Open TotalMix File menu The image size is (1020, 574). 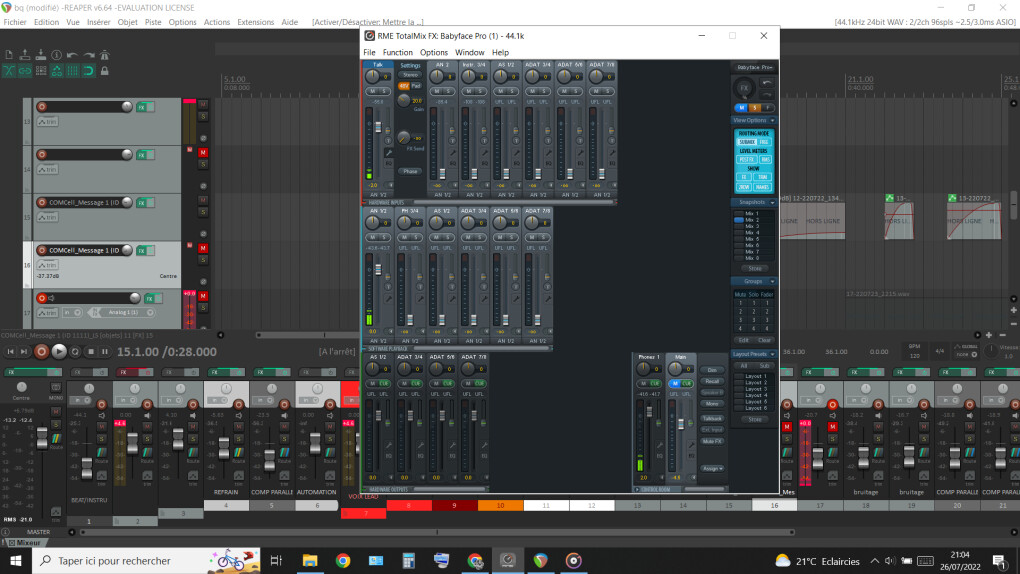coord(369,52)
